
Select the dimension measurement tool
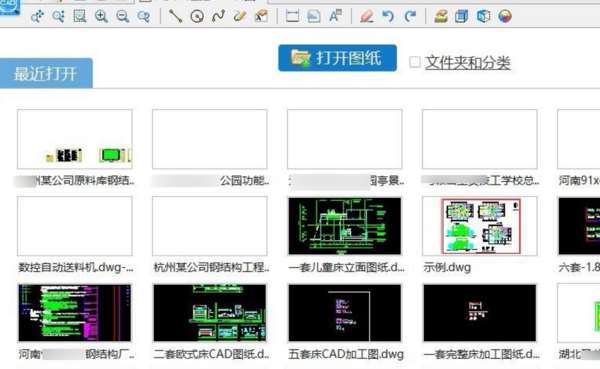[x=292, y=16]
